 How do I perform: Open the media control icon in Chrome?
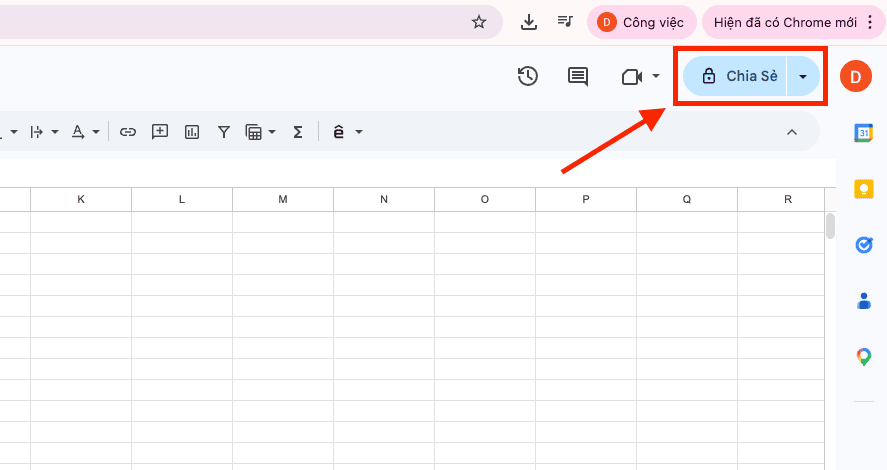point(565,21)
